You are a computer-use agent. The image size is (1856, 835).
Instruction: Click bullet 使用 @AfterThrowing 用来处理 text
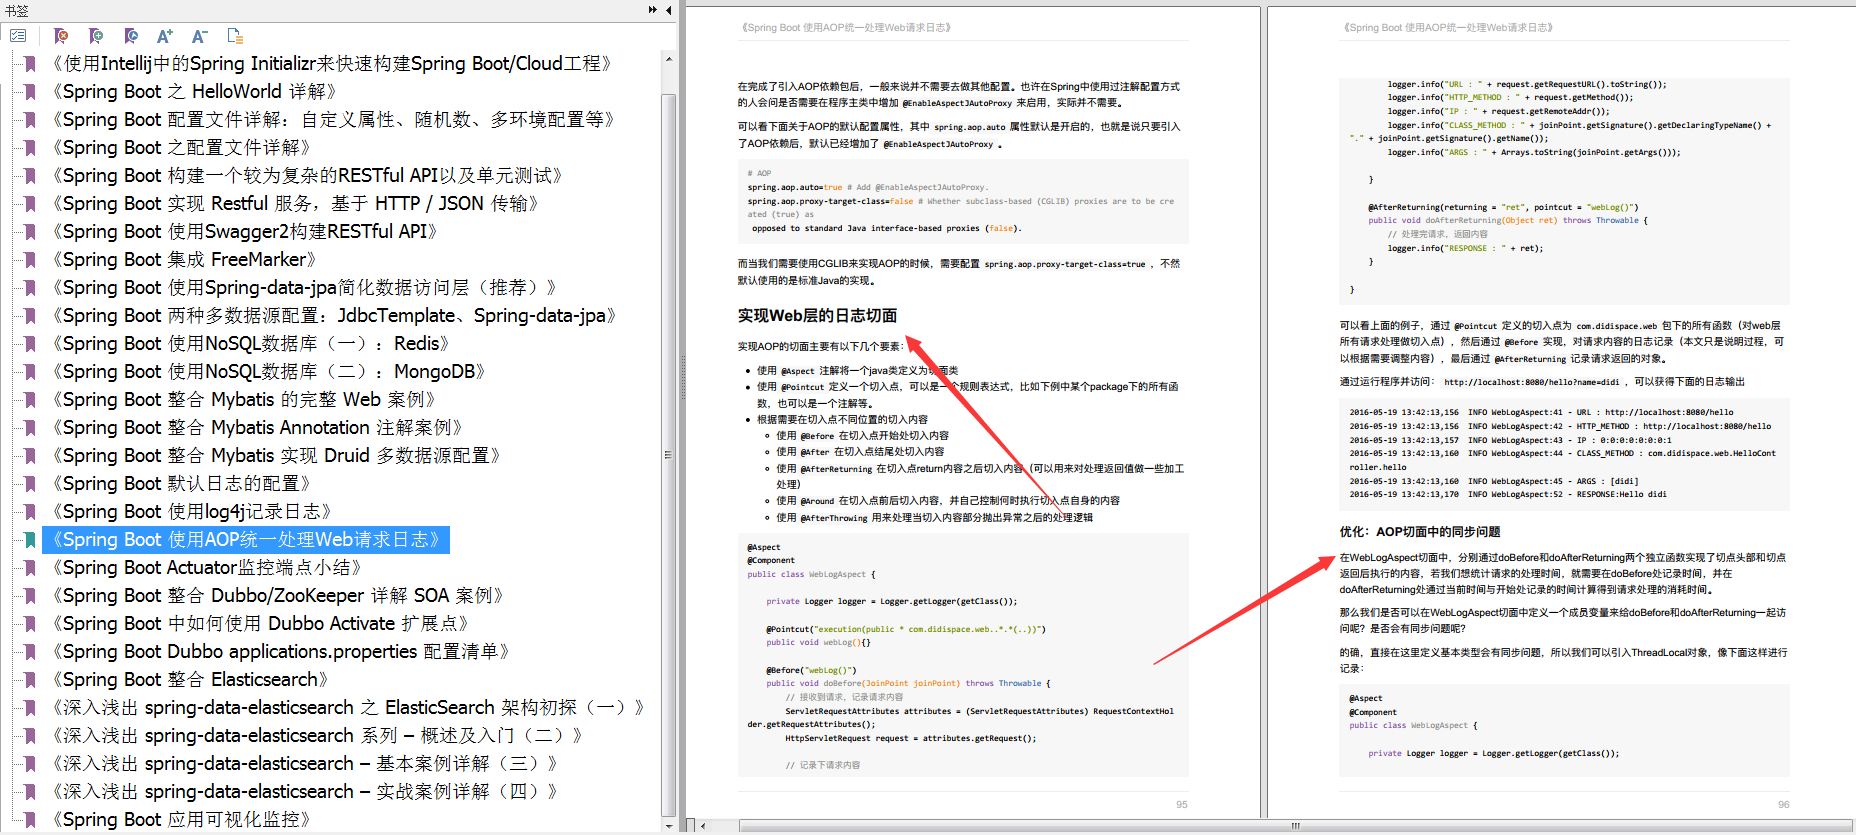tap(934, 518)
